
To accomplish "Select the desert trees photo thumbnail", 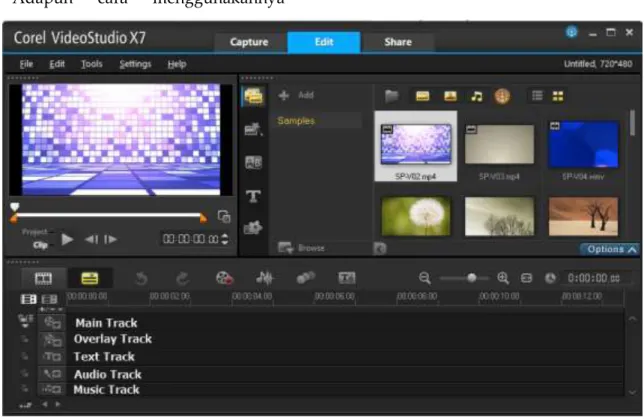I will point(583,216).
